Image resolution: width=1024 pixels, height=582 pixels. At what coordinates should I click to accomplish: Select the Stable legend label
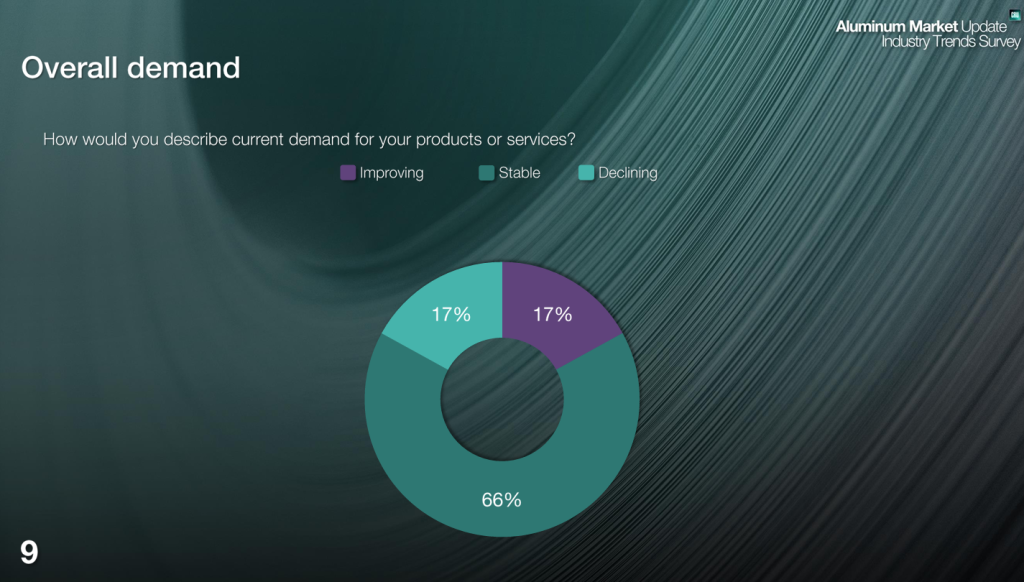(519, 172)
